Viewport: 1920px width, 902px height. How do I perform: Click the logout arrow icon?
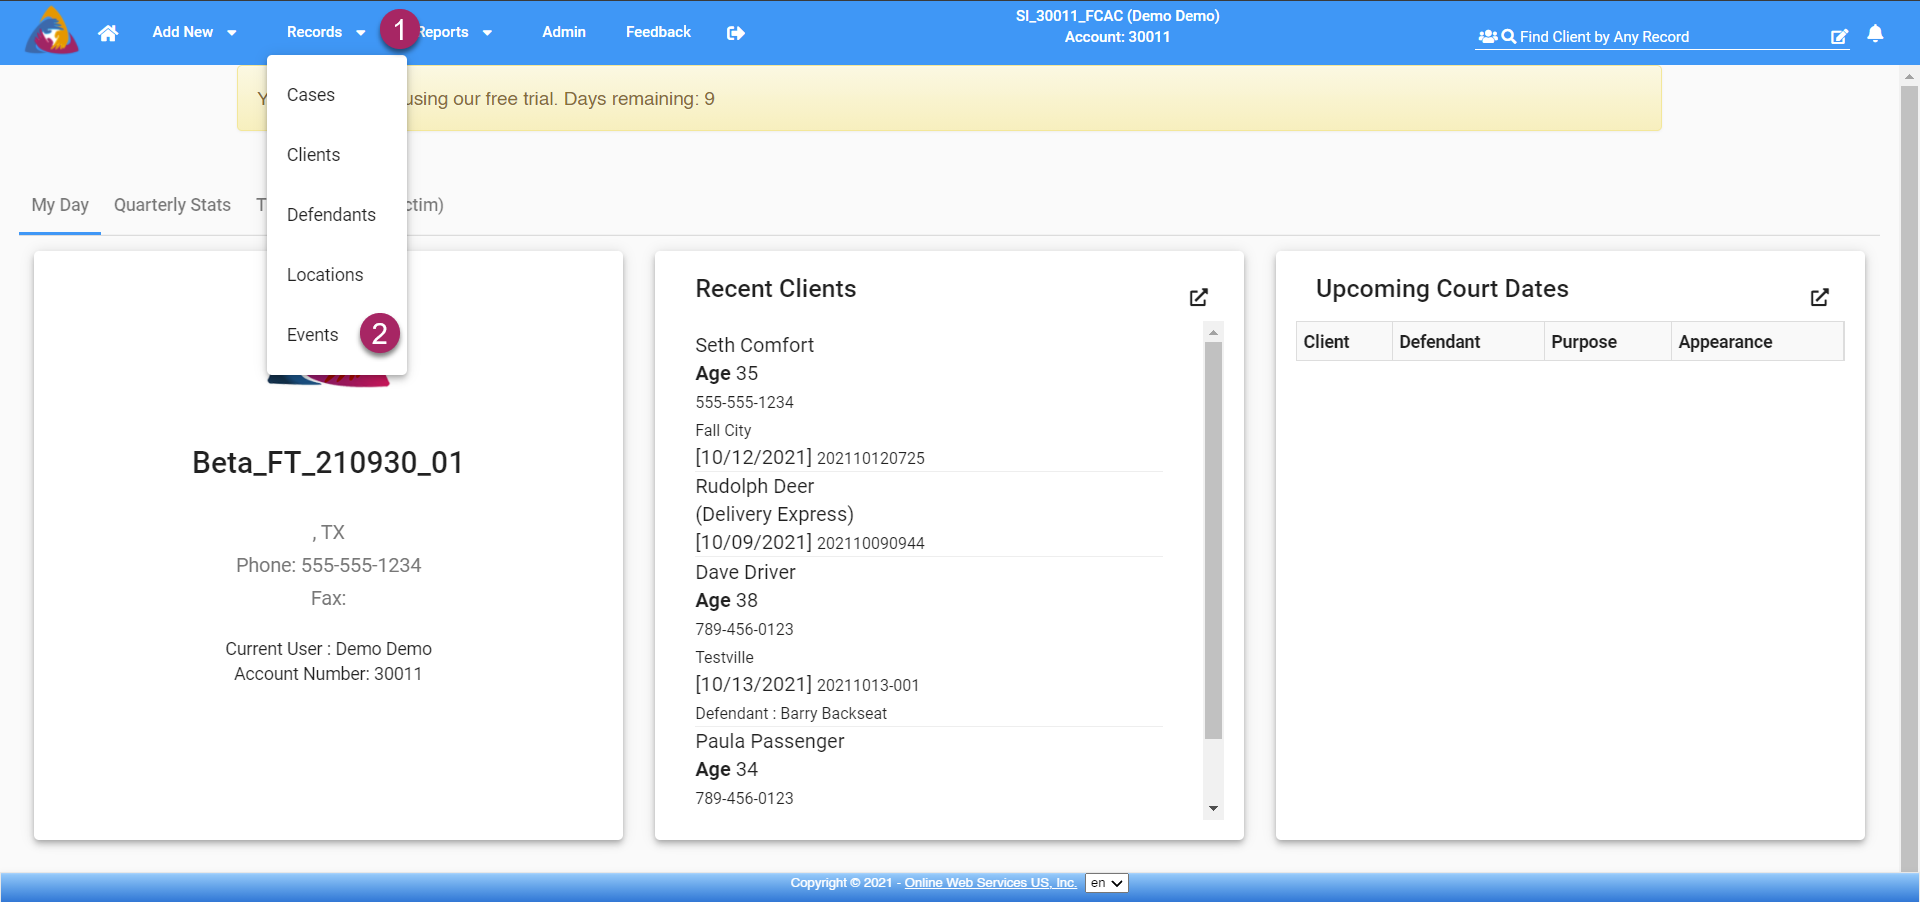tap(736, 33)
